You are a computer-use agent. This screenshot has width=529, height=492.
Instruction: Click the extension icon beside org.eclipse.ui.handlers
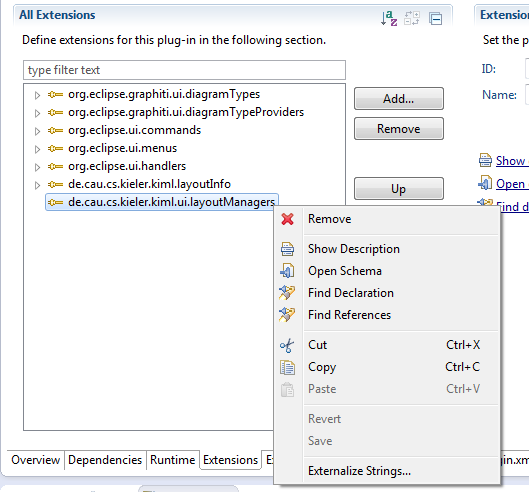(55, 166)
